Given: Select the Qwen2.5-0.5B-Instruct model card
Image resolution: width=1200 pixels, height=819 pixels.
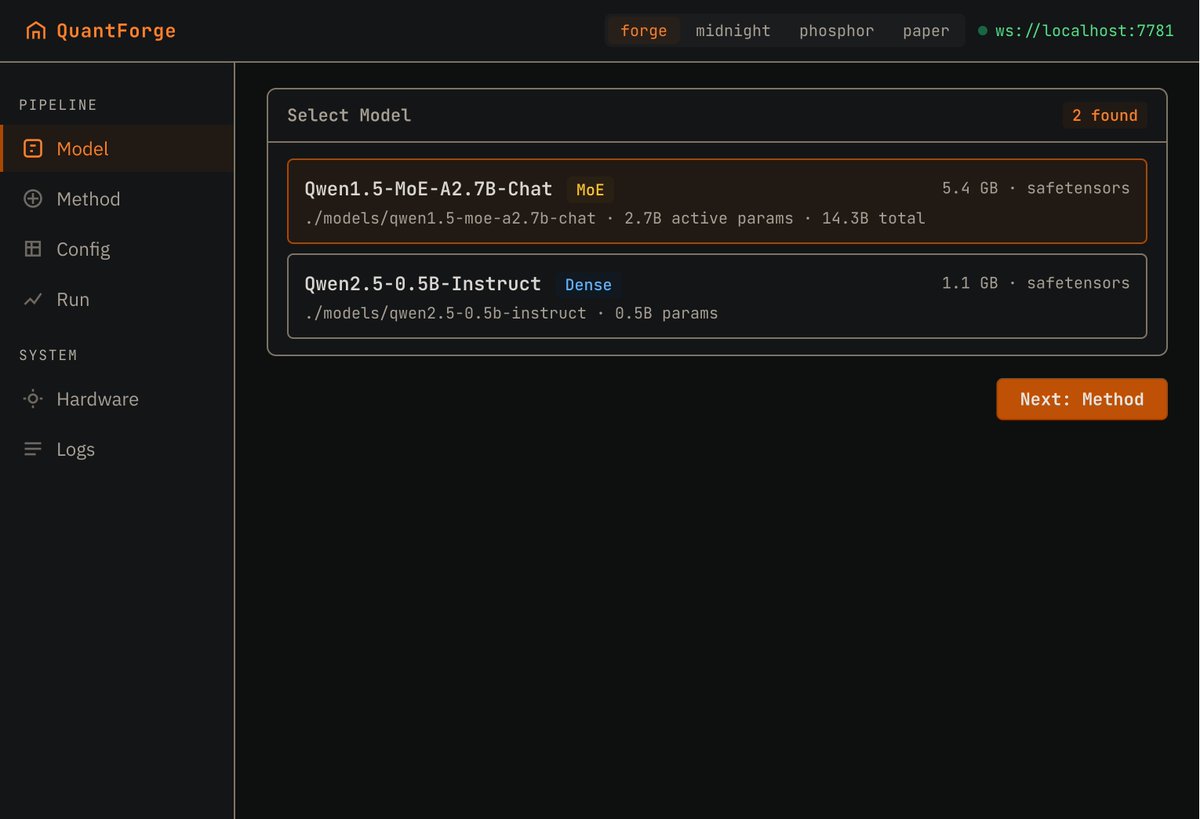Looking at the screenshot, I should click(716, 296).
